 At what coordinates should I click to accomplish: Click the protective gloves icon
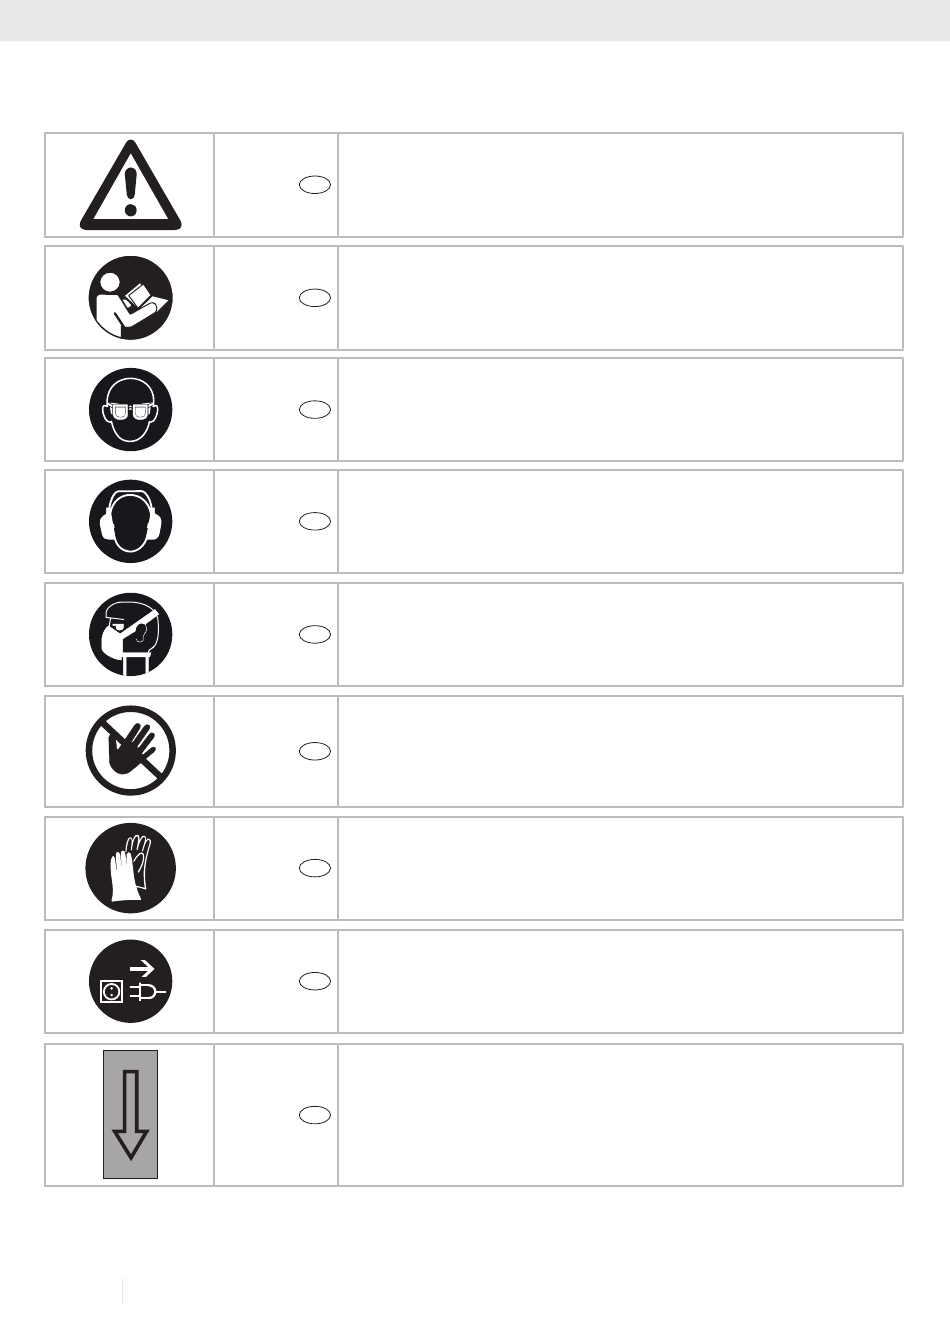[x=130, y=868]
